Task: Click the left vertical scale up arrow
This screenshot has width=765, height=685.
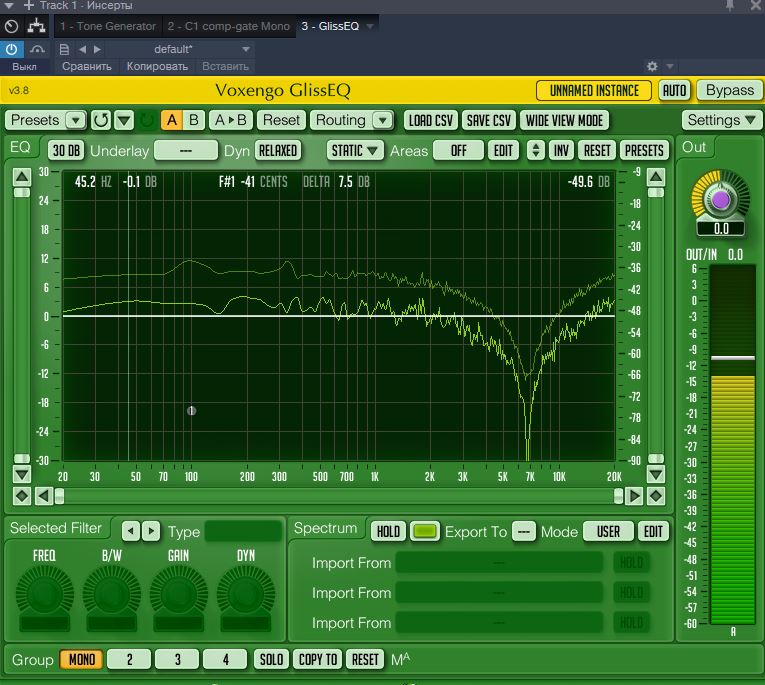Action: 21,177
